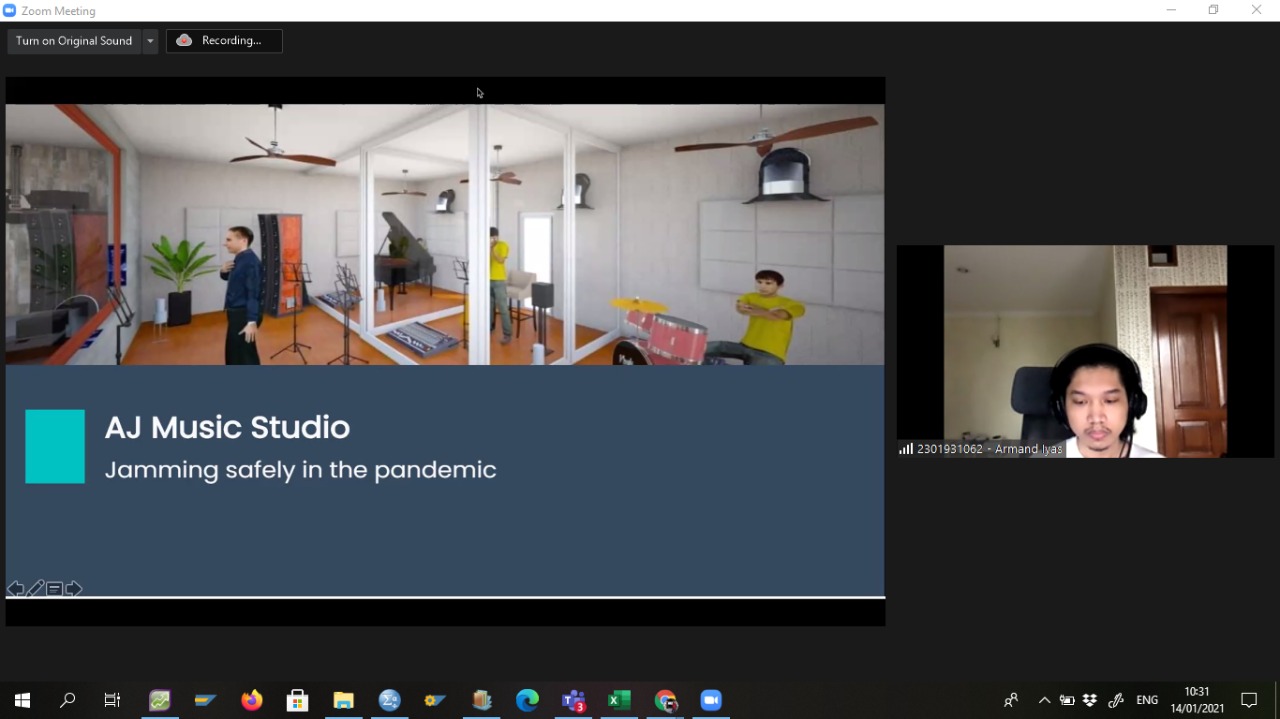This screenshot has width=1280, height=719.
Task: Open Zoom from the taskbar
Action: [711, 700]
